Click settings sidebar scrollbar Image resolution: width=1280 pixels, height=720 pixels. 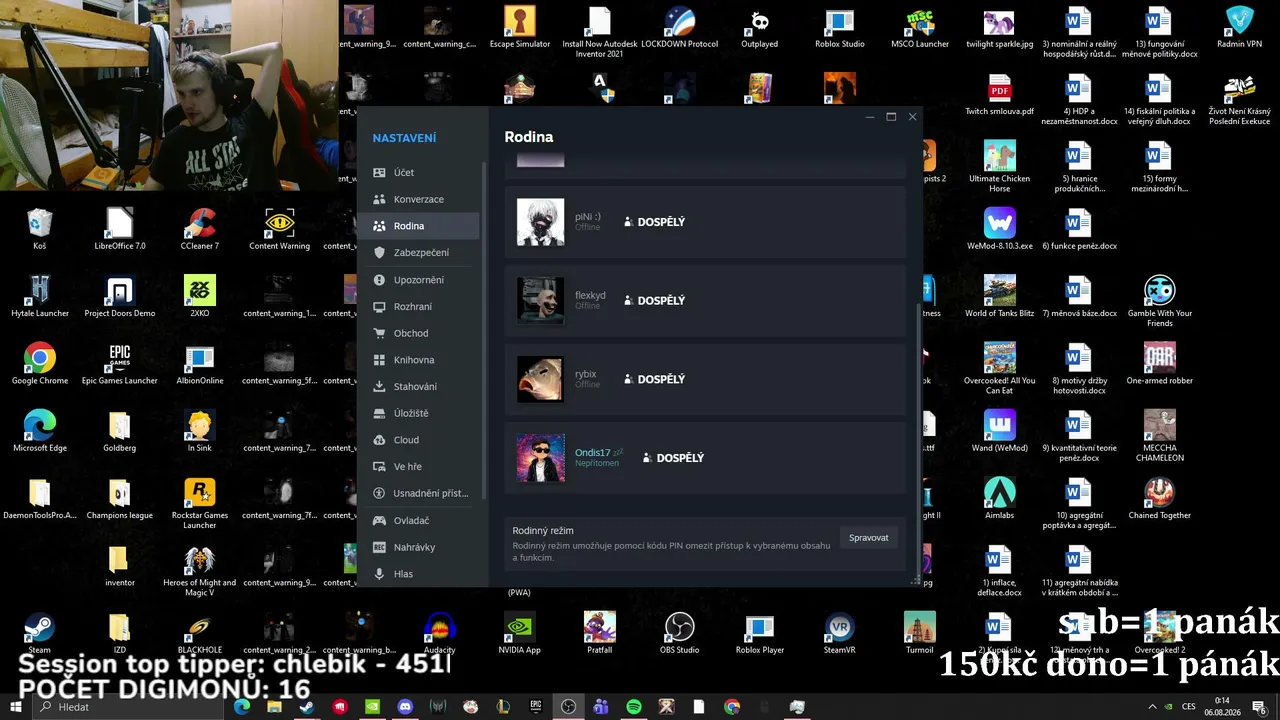(485, 330)
